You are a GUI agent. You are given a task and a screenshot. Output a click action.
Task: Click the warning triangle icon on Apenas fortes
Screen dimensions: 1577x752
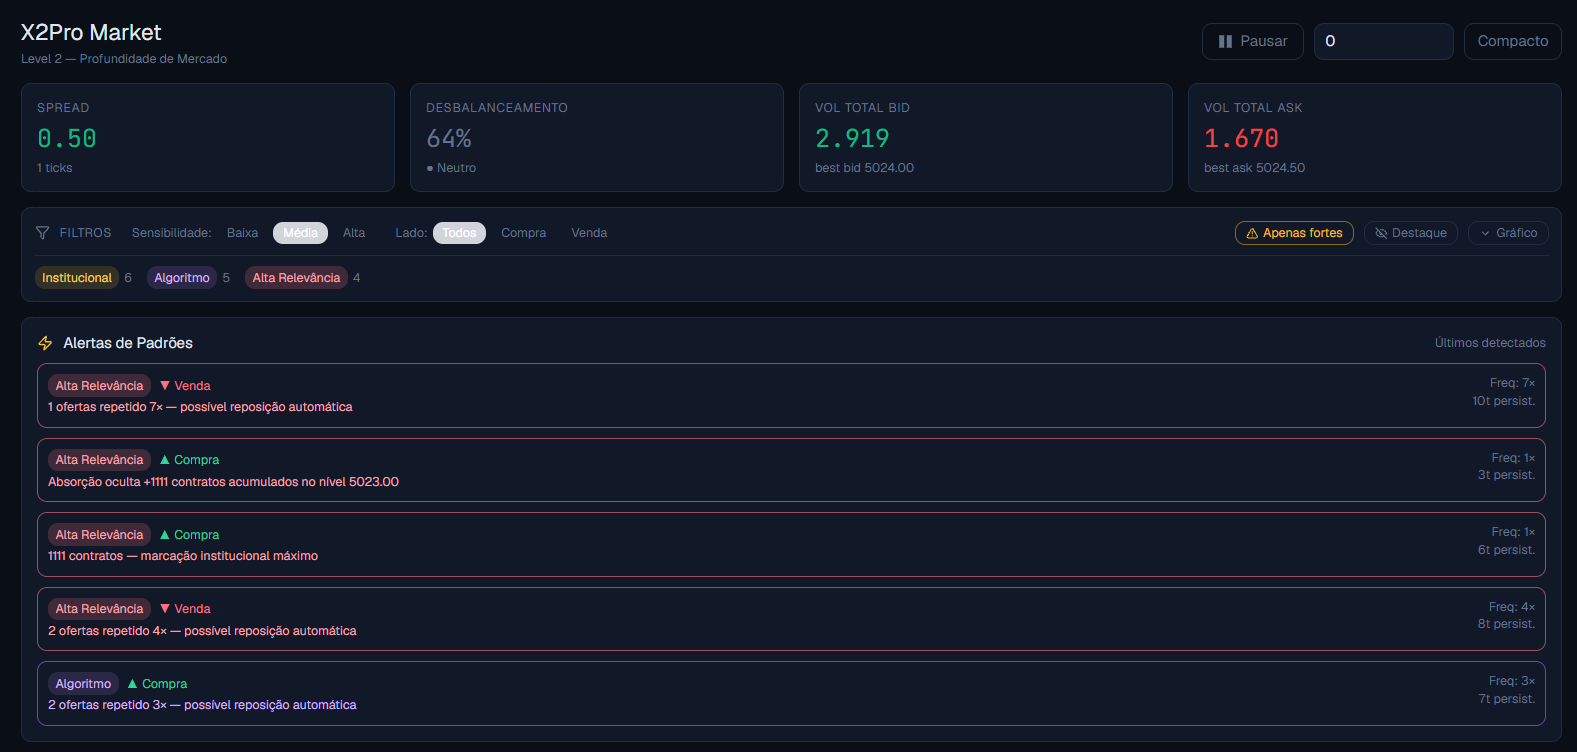(x=1252, y=233)
